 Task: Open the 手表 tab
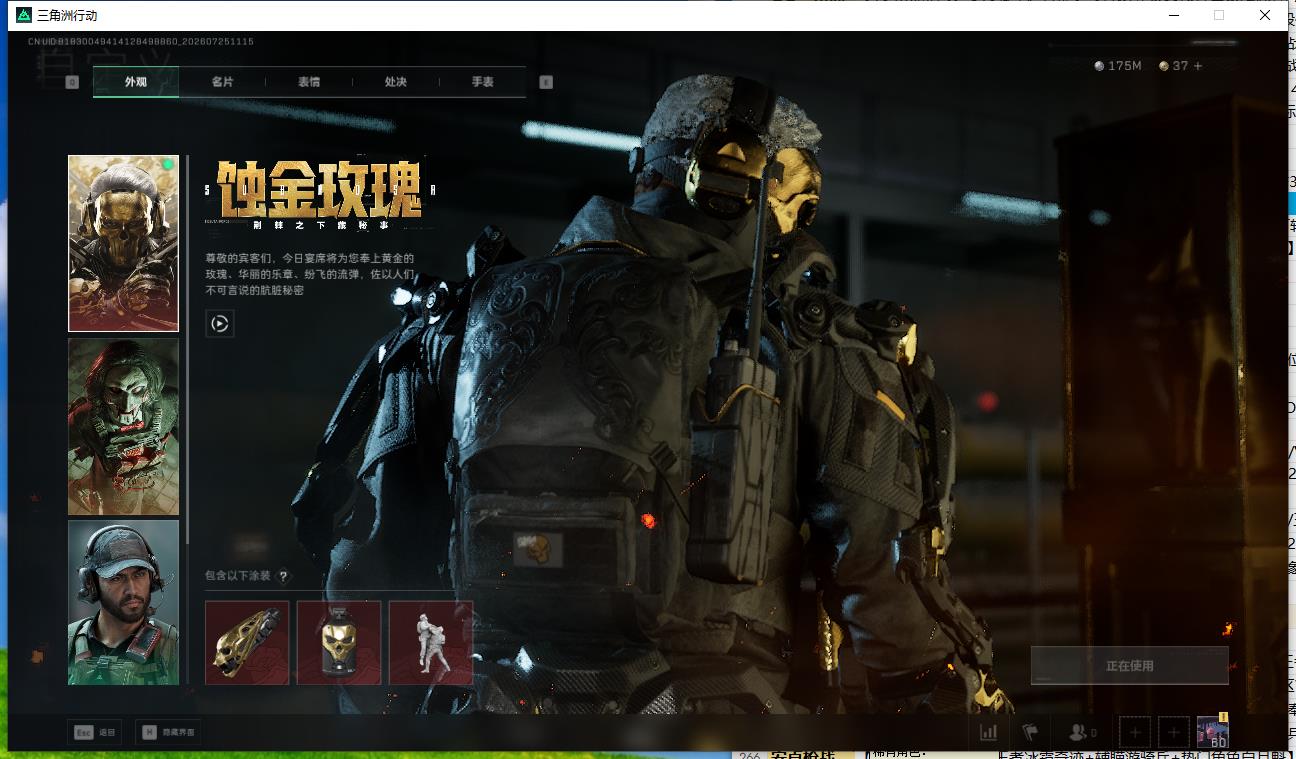[482, 82]
